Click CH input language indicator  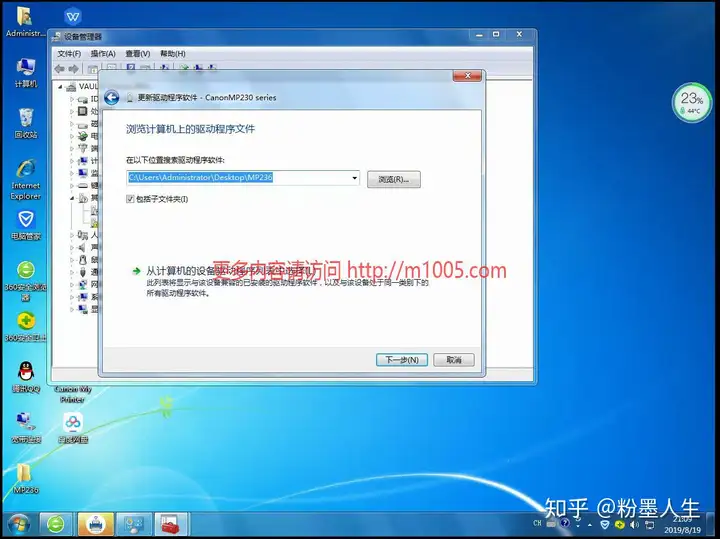(537, 523)
